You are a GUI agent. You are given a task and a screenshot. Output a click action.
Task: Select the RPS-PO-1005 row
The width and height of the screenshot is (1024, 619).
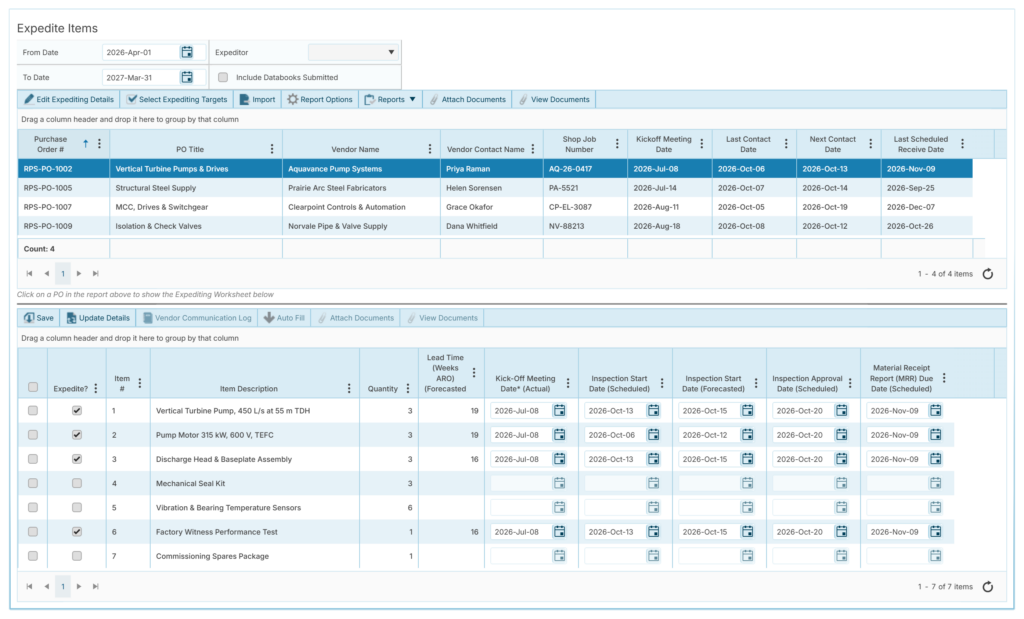point(495,188)
